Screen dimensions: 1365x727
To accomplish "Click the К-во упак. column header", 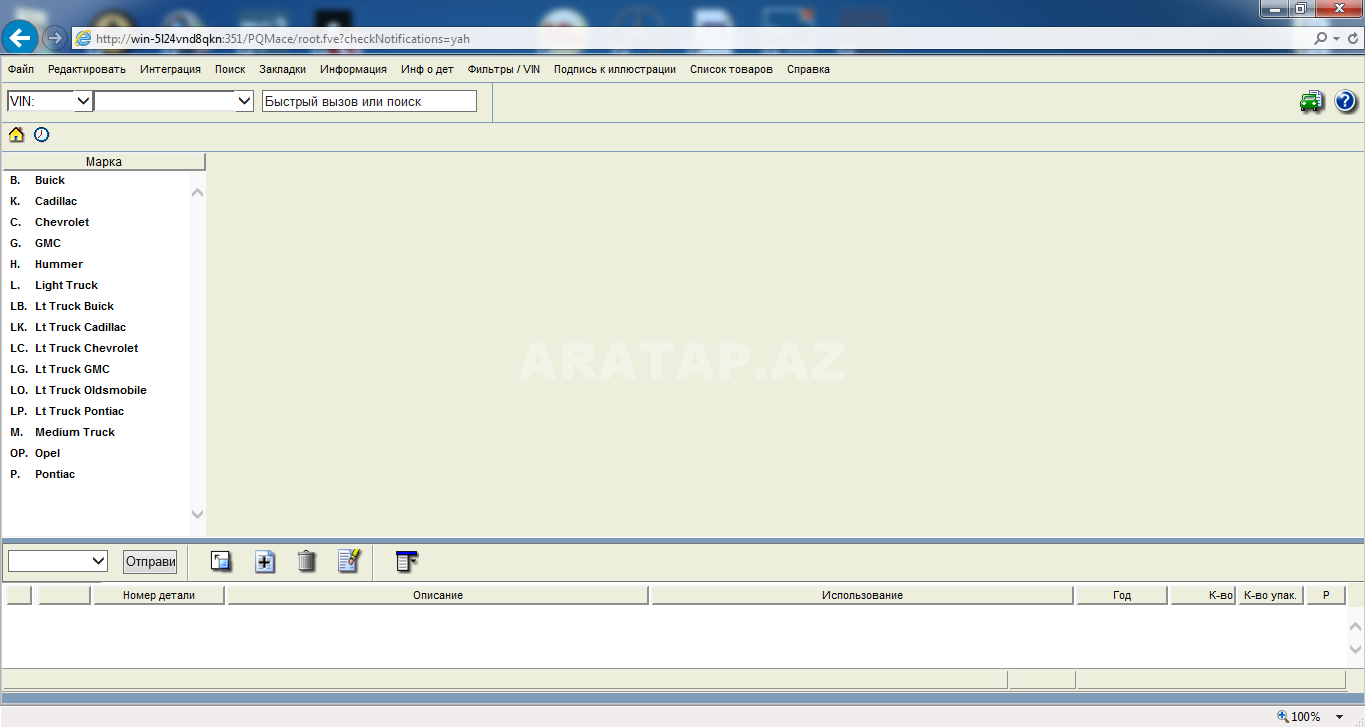I will tap(1270, 595).
